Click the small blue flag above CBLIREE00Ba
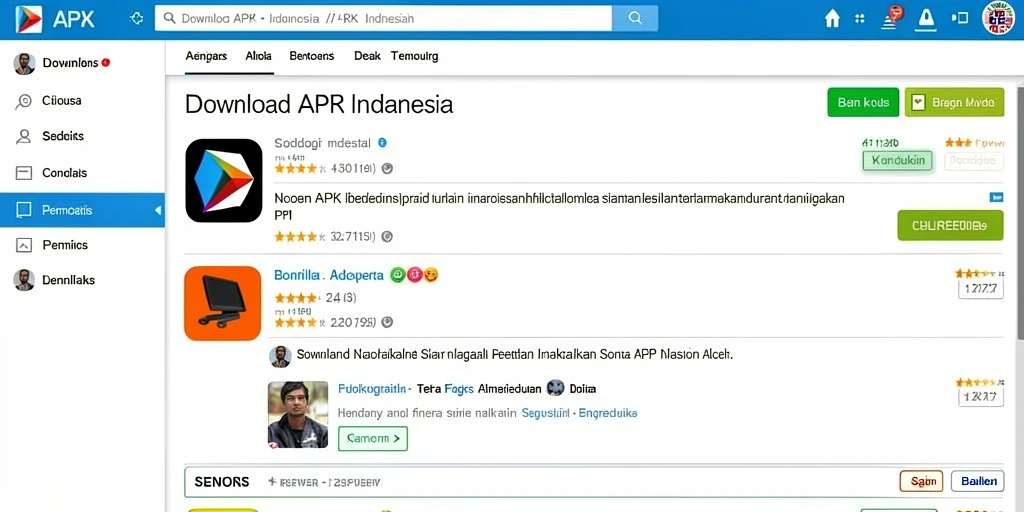Screen dimensions: 1024x512 point(997,197)
